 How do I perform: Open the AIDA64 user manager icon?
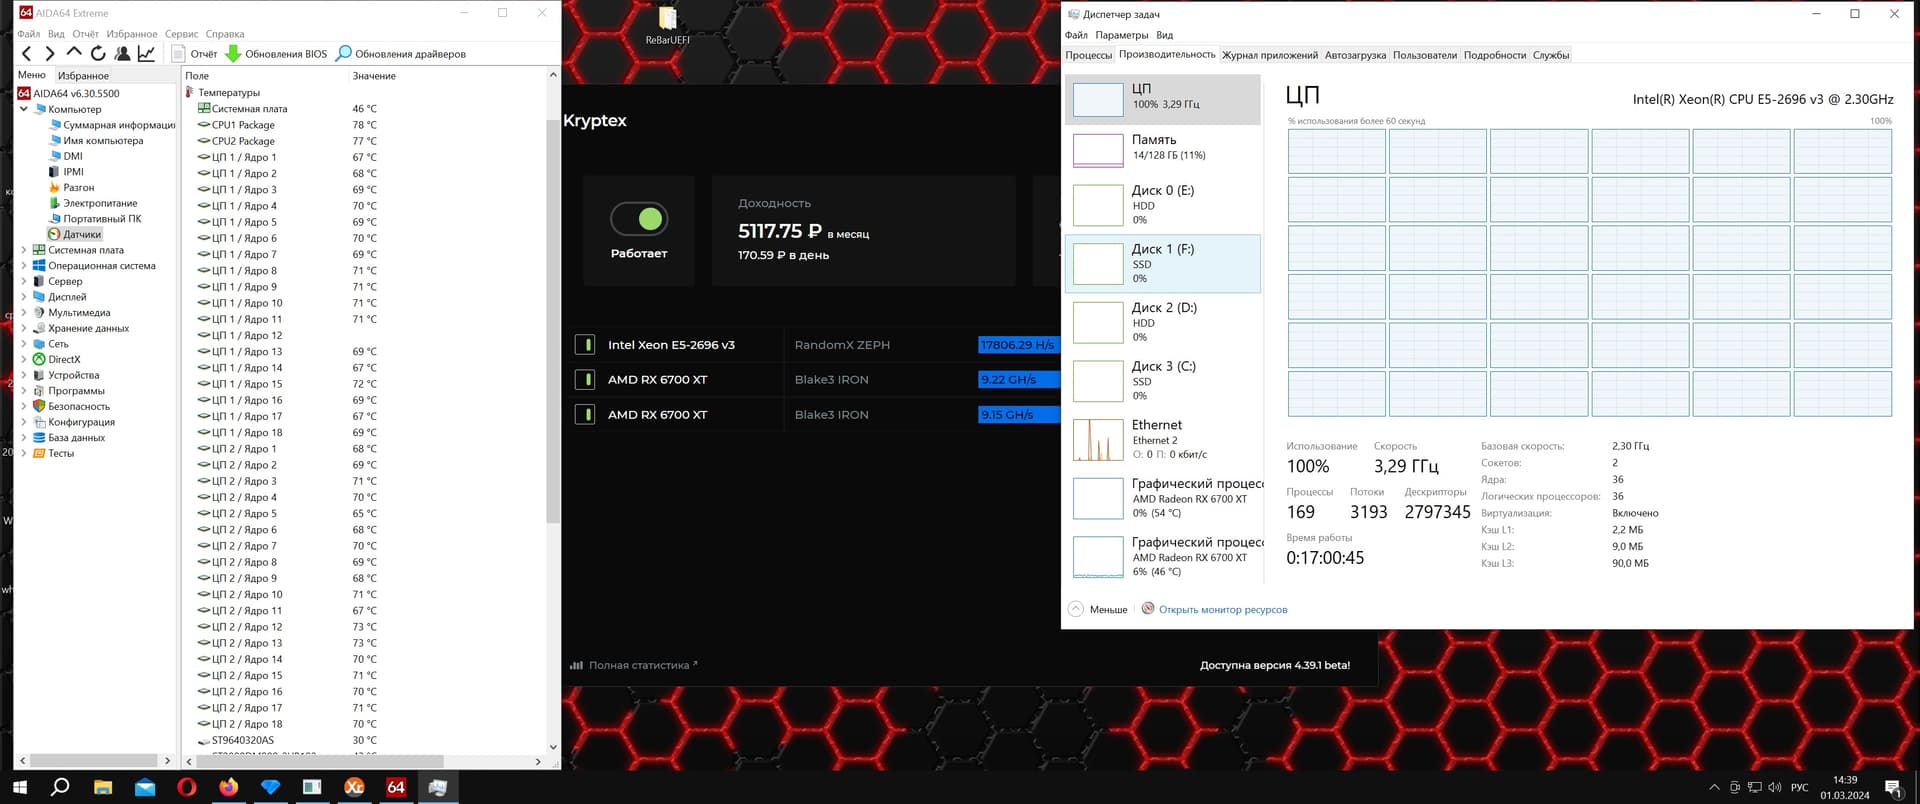[x=122, y=54]
